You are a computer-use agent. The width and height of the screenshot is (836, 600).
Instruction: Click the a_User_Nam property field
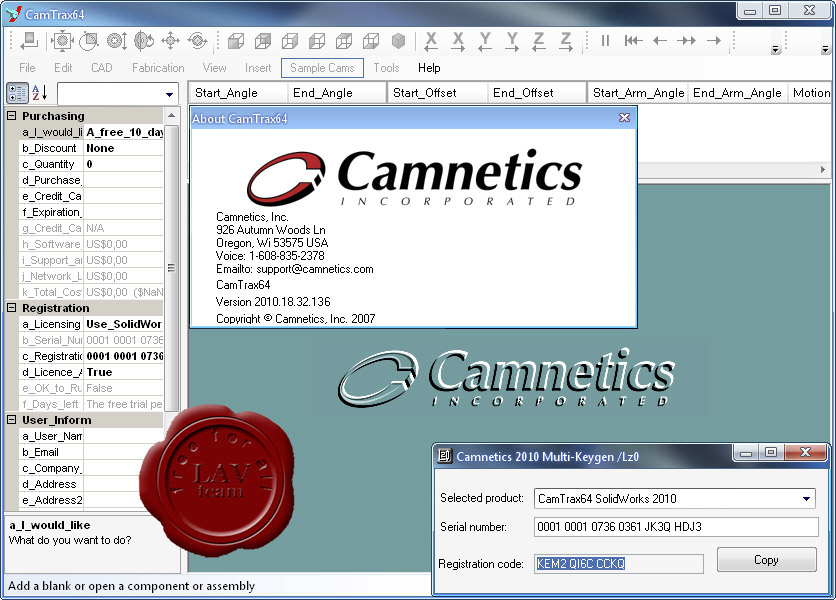[x=124, y=436]
